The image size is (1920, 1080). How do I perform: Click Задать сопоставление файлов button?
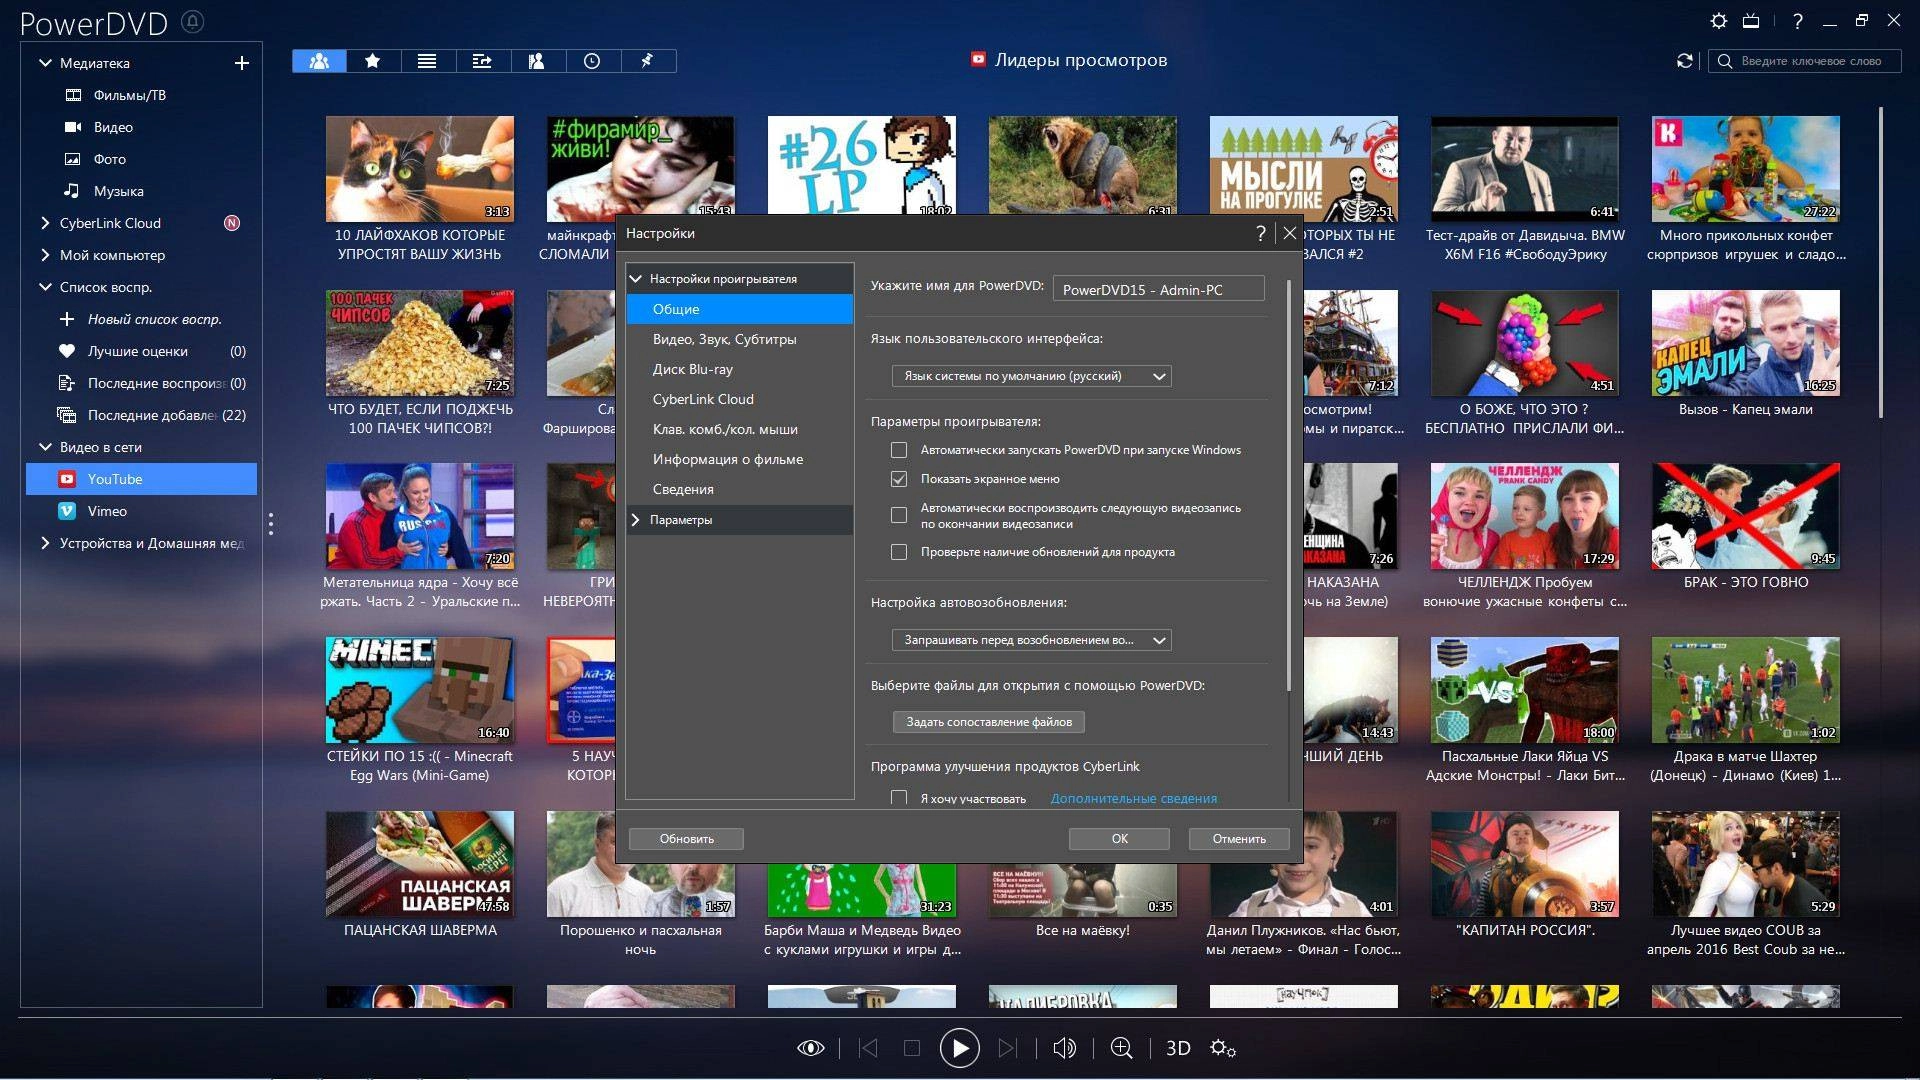pos(988,722)
